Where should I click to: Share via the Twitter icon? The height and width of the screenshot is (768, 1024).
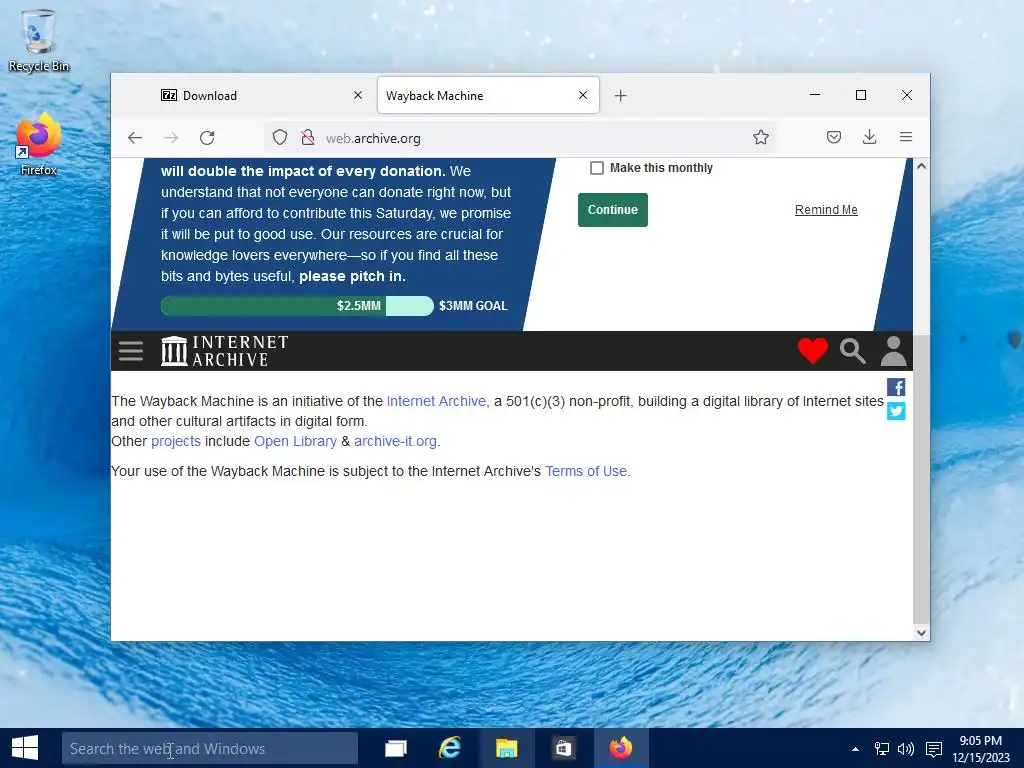click(x=896, y=411)
